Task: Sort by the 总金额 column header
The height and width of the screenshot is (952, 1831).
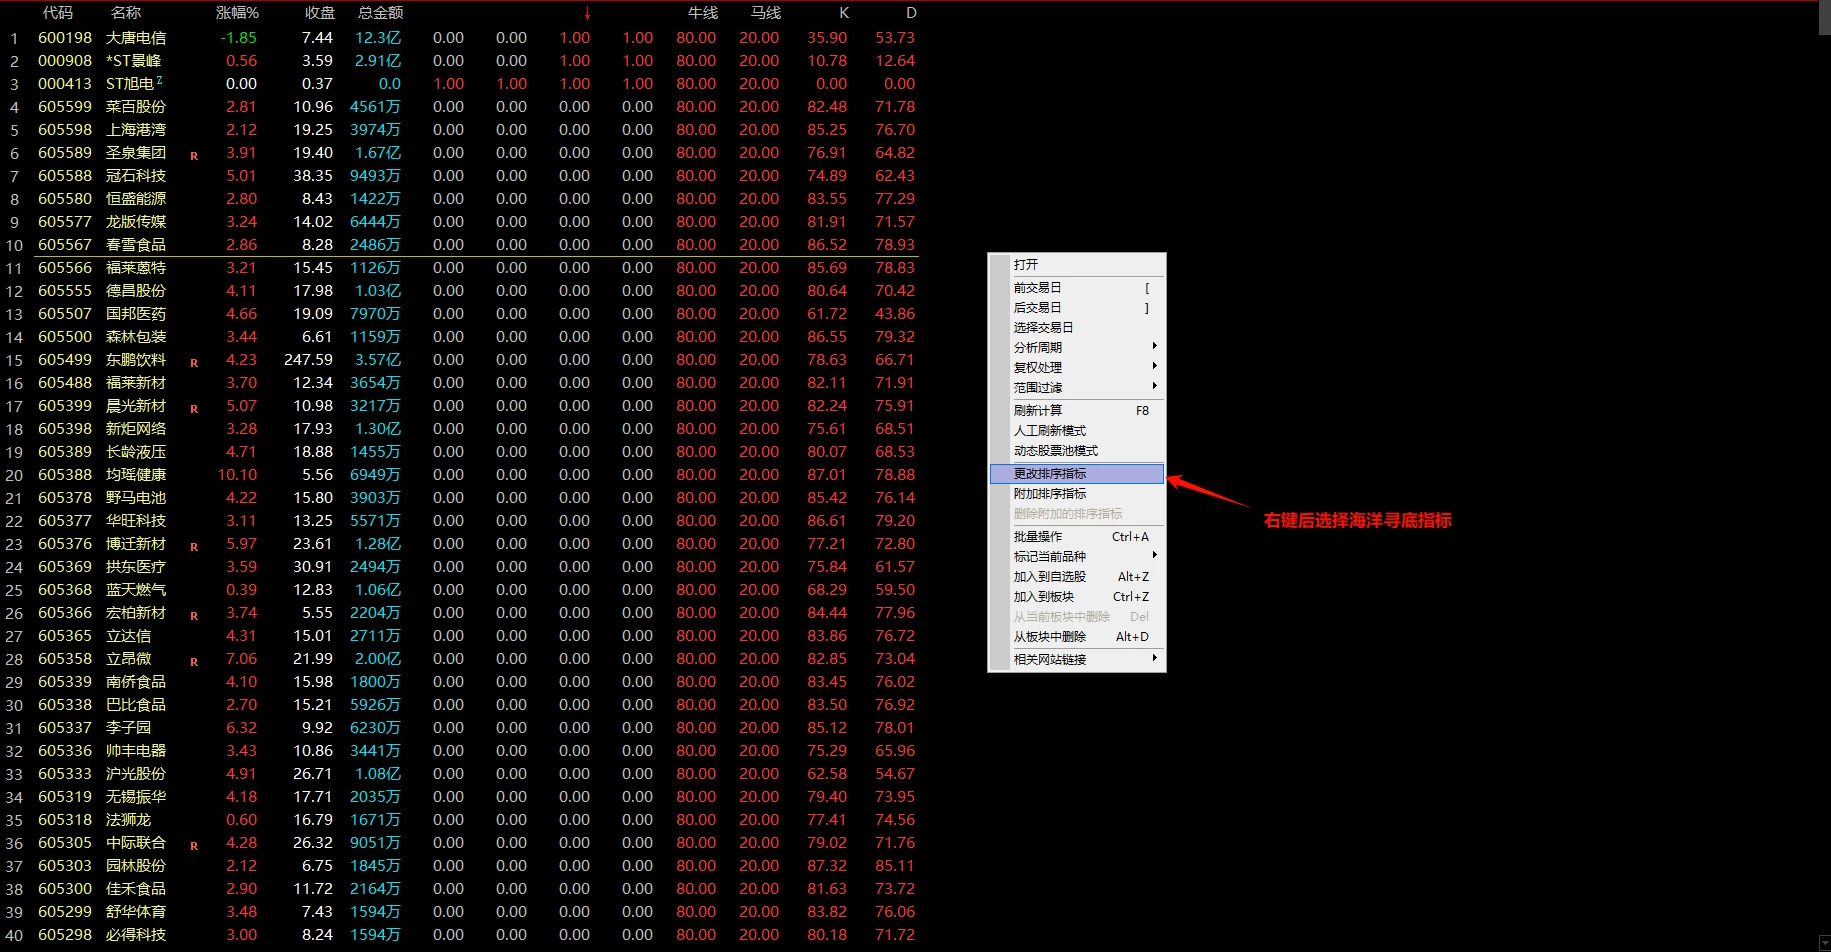Action: (x=381, y=13)
